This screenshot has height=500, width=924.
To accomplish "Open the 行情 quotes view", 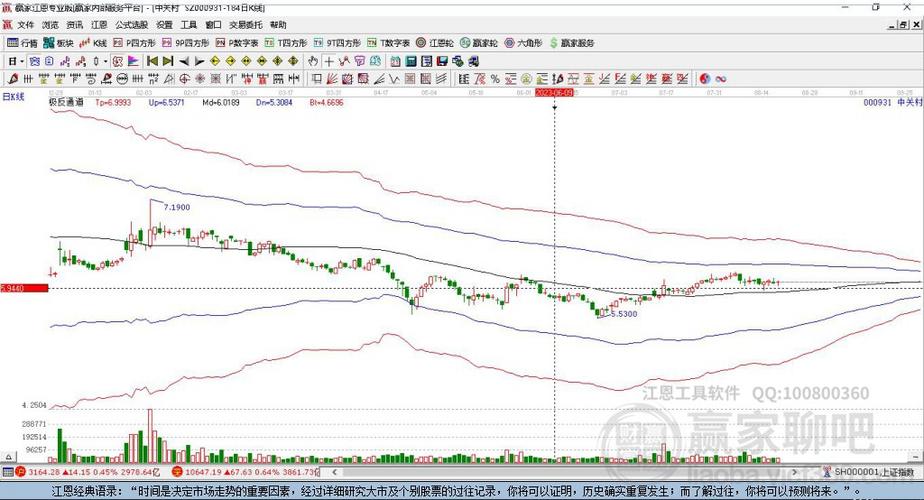I will click(x=22, y=43).
